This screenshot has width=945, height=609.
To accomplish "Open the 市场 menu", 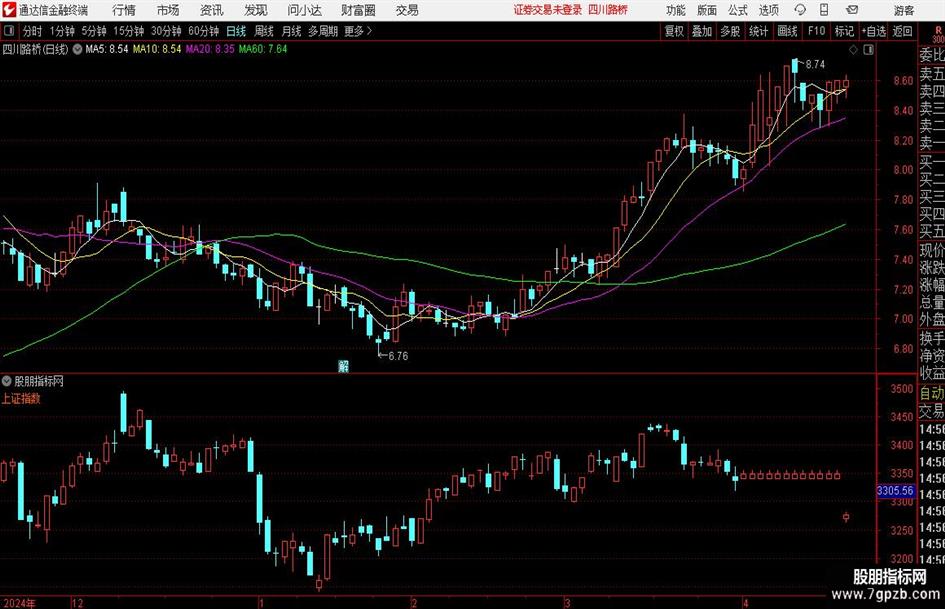I will 168,10.
